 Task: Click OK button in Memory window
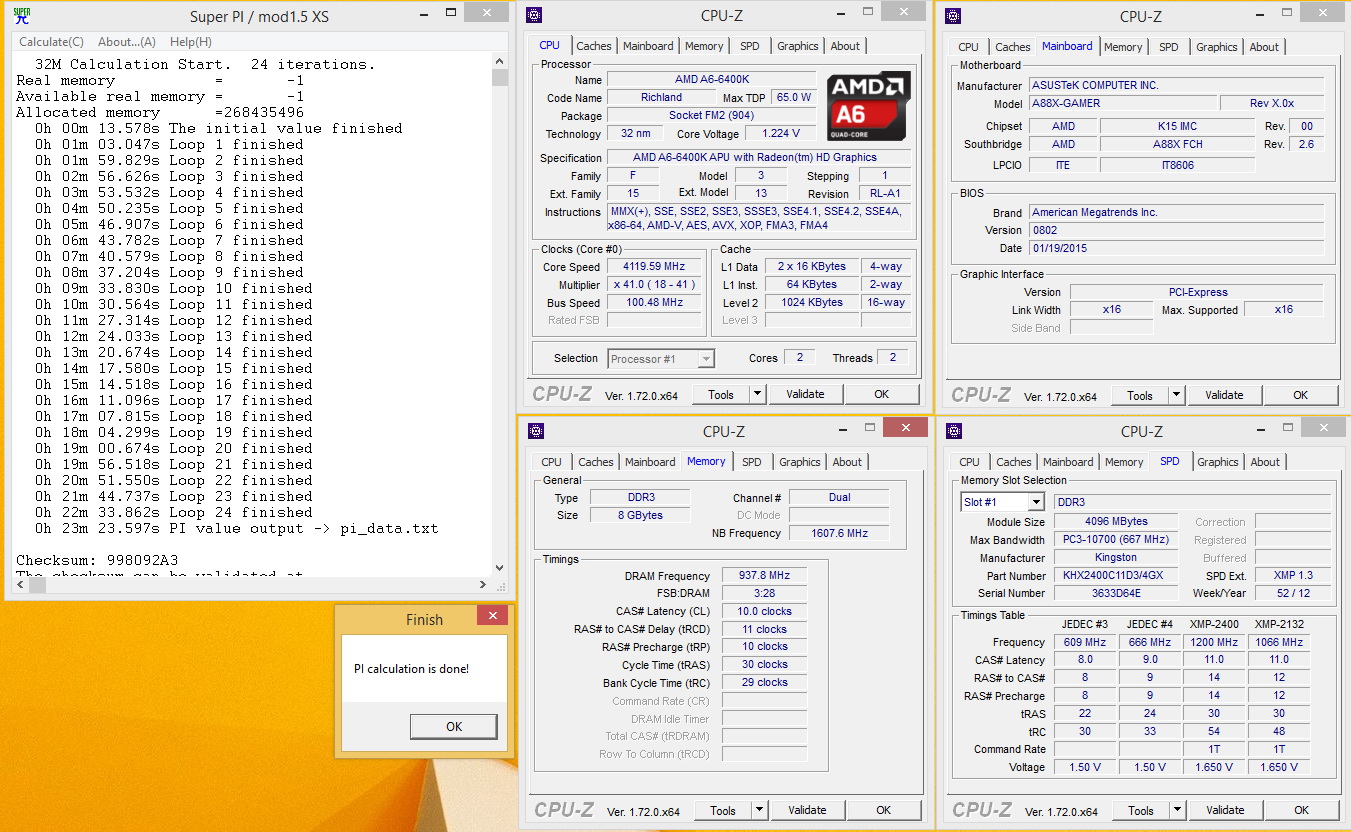point(883,810)
